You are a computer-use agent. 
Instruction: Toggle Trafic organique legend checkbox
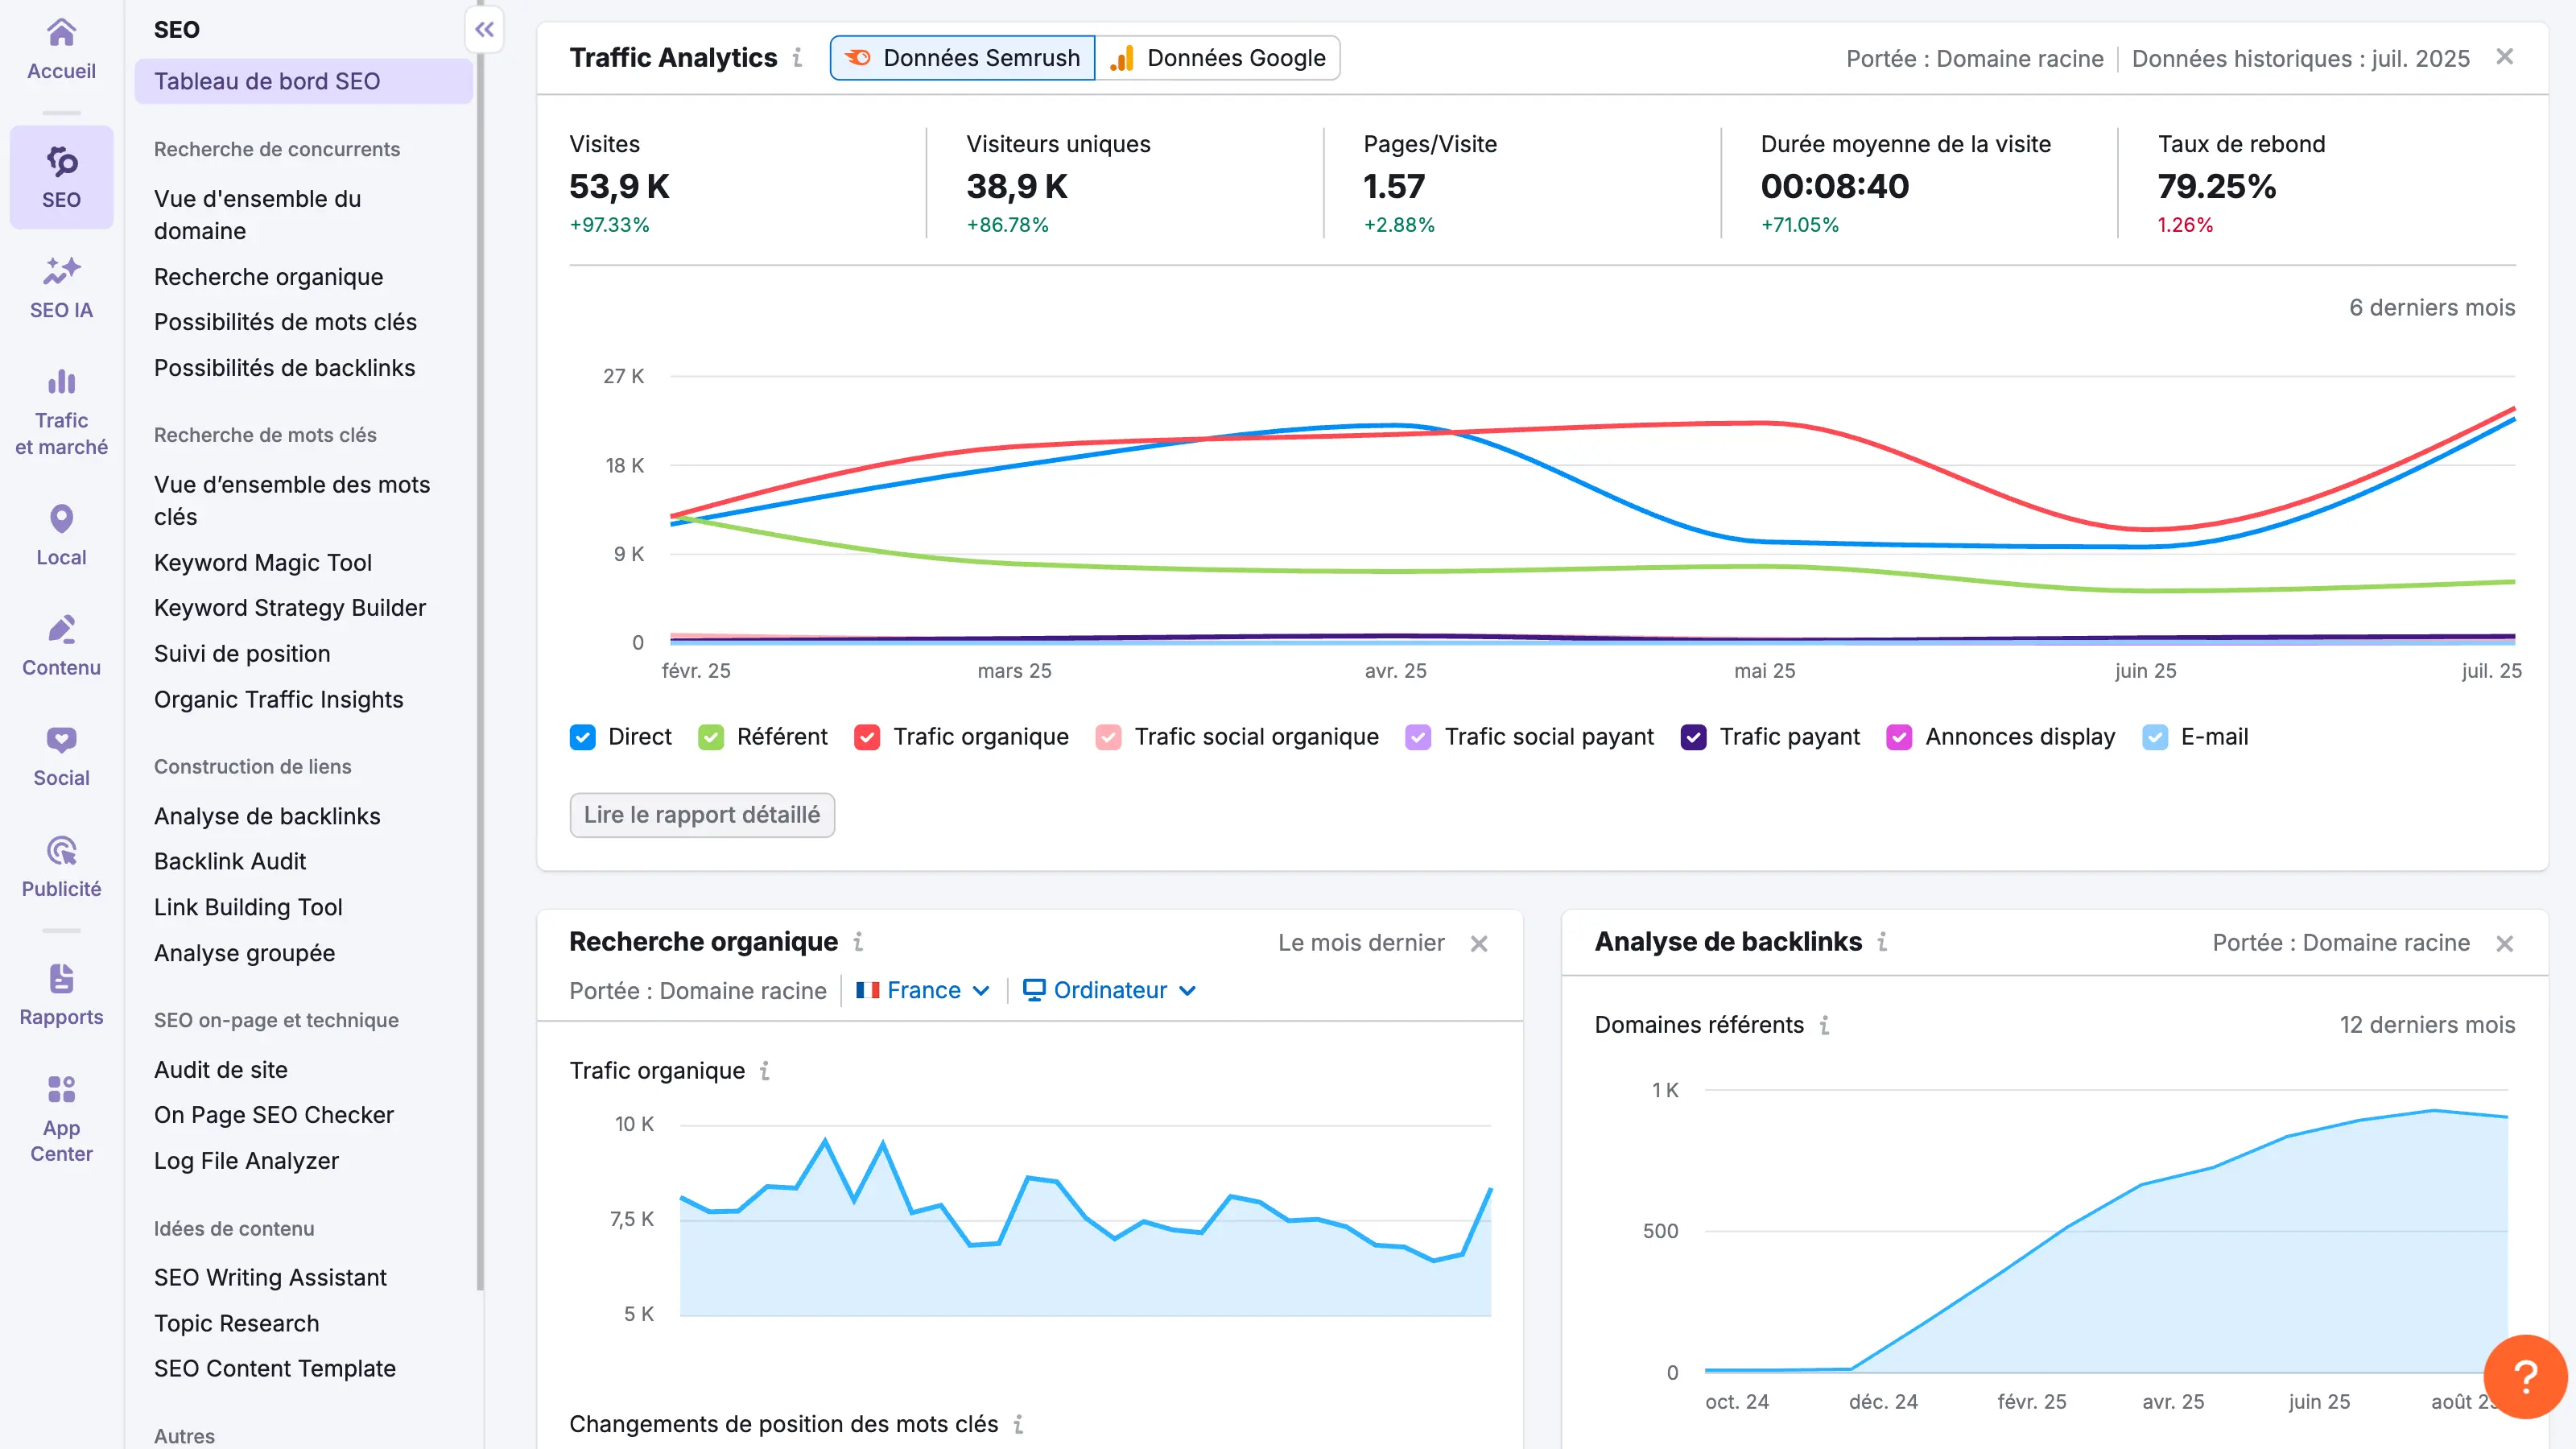pyautogui.click(x=867, y=737)
